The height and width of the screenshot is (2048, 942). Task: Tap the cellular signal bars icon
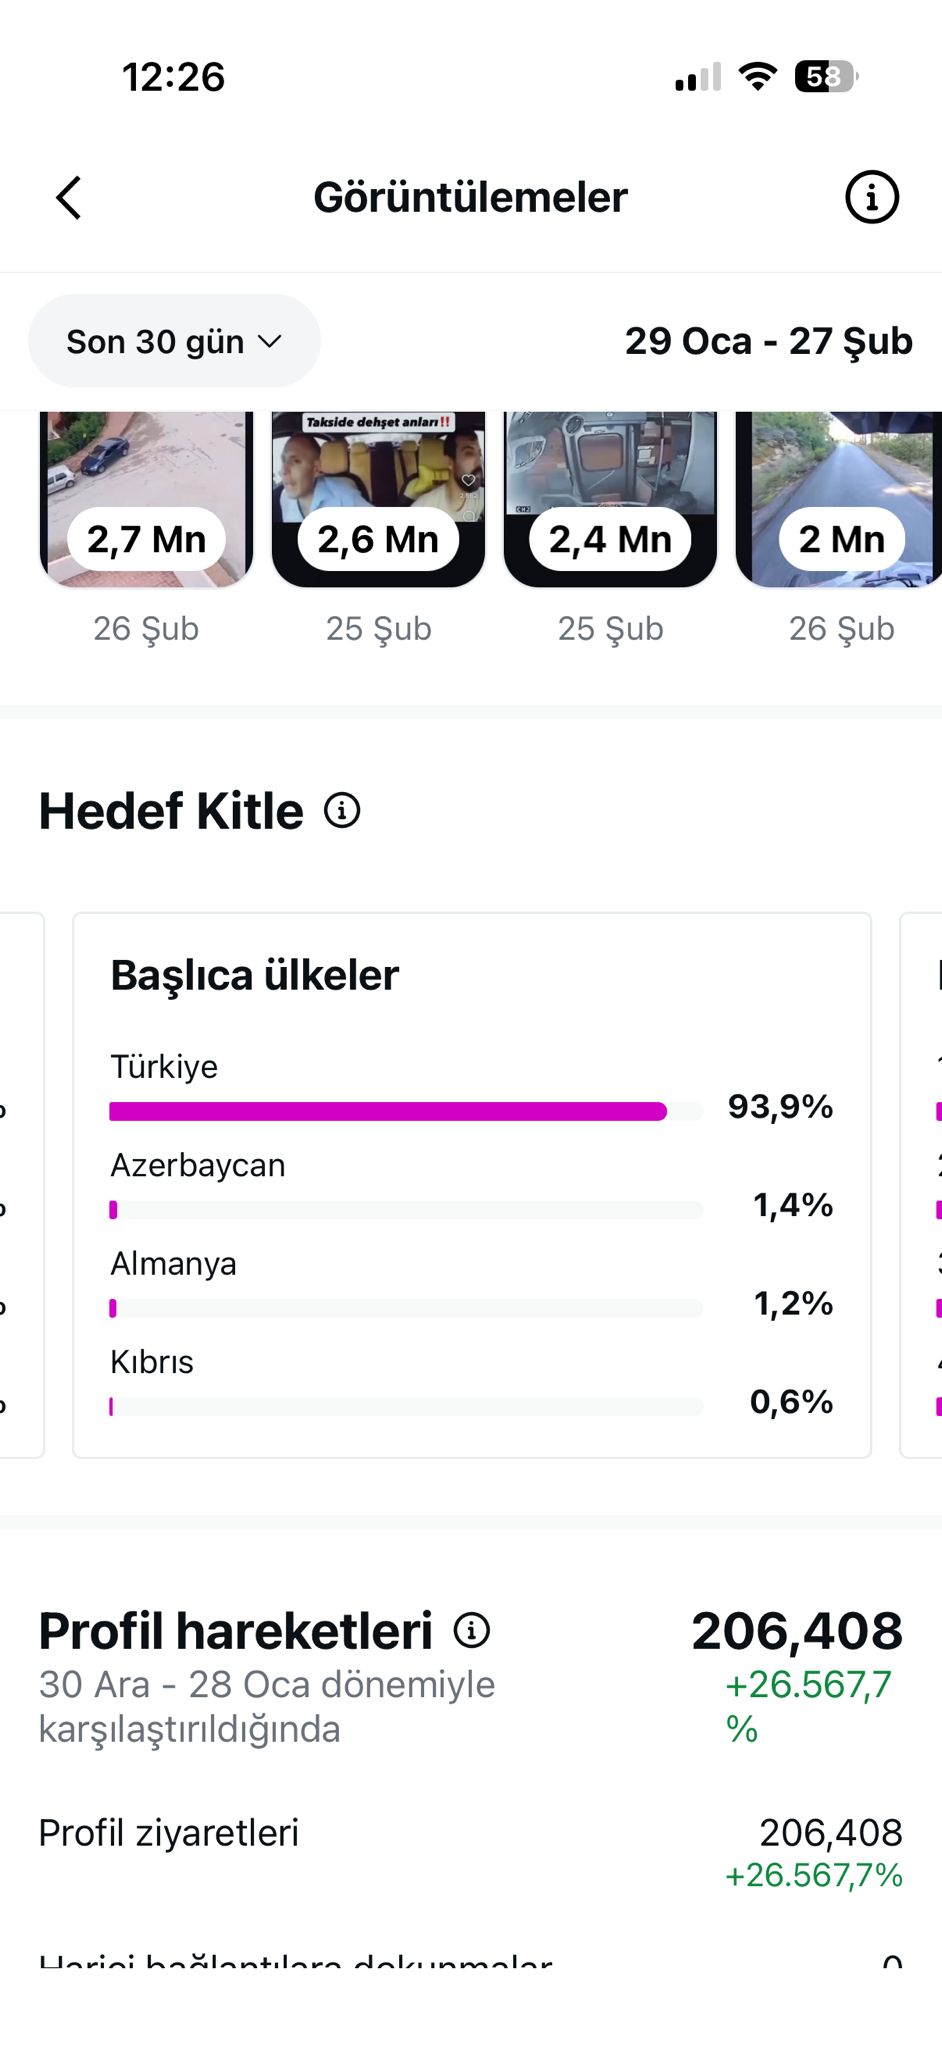coord(698,78)
